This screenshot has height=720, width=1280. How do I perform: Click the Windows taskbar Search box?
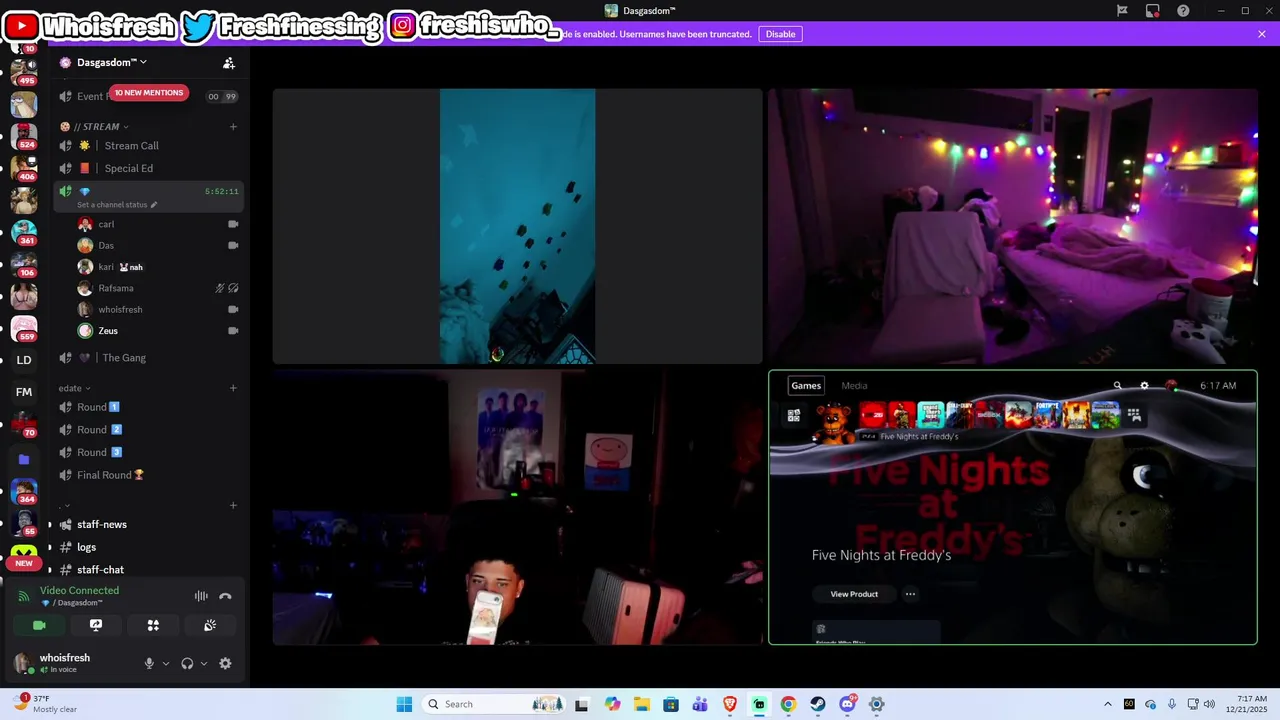(x=493, y=704)
